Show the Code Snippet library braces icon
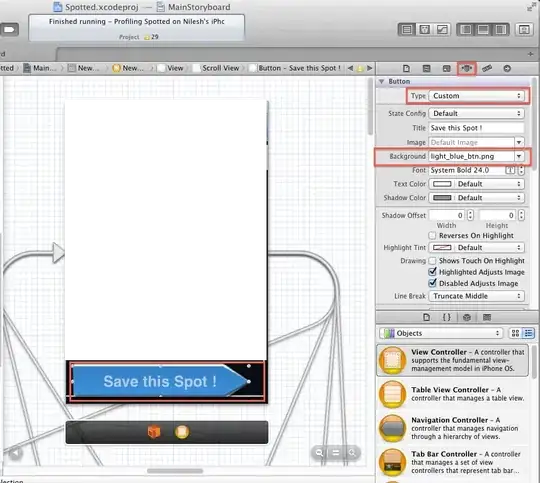 coord(446,317)
